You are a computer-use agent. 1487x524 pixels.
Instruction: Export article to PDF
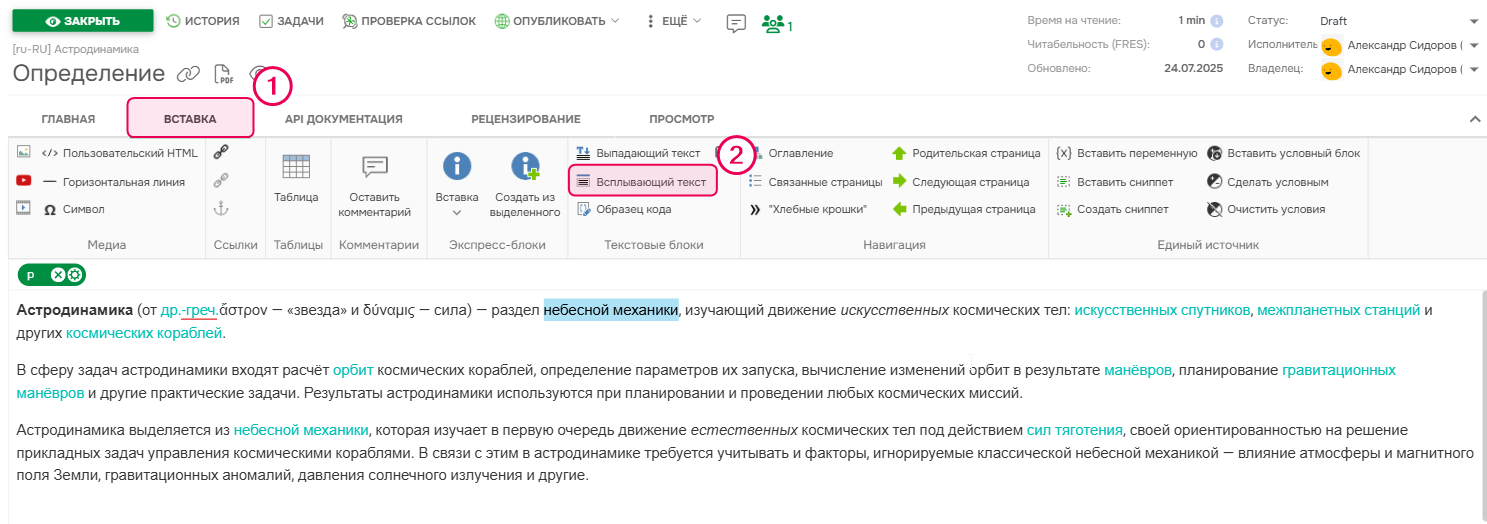tap(225, 74)
